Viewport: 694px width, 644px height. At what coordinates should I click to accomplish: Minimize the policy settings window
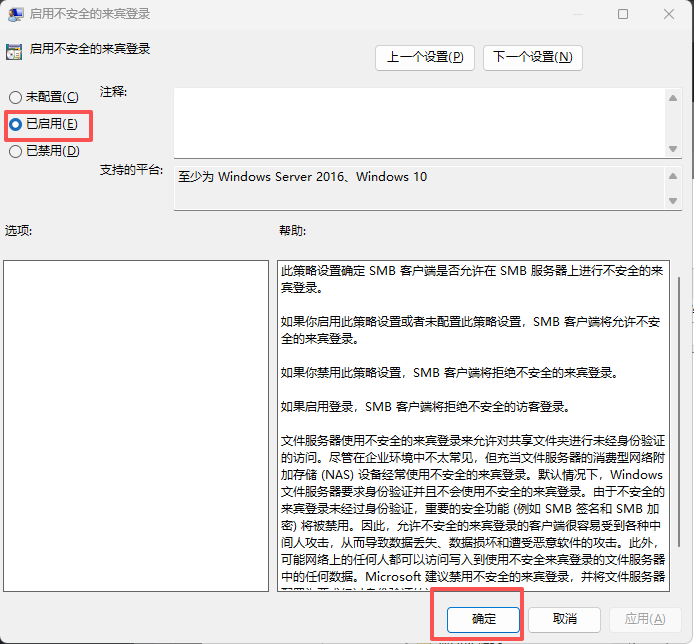pyautogui.click(x=575, y=14)
